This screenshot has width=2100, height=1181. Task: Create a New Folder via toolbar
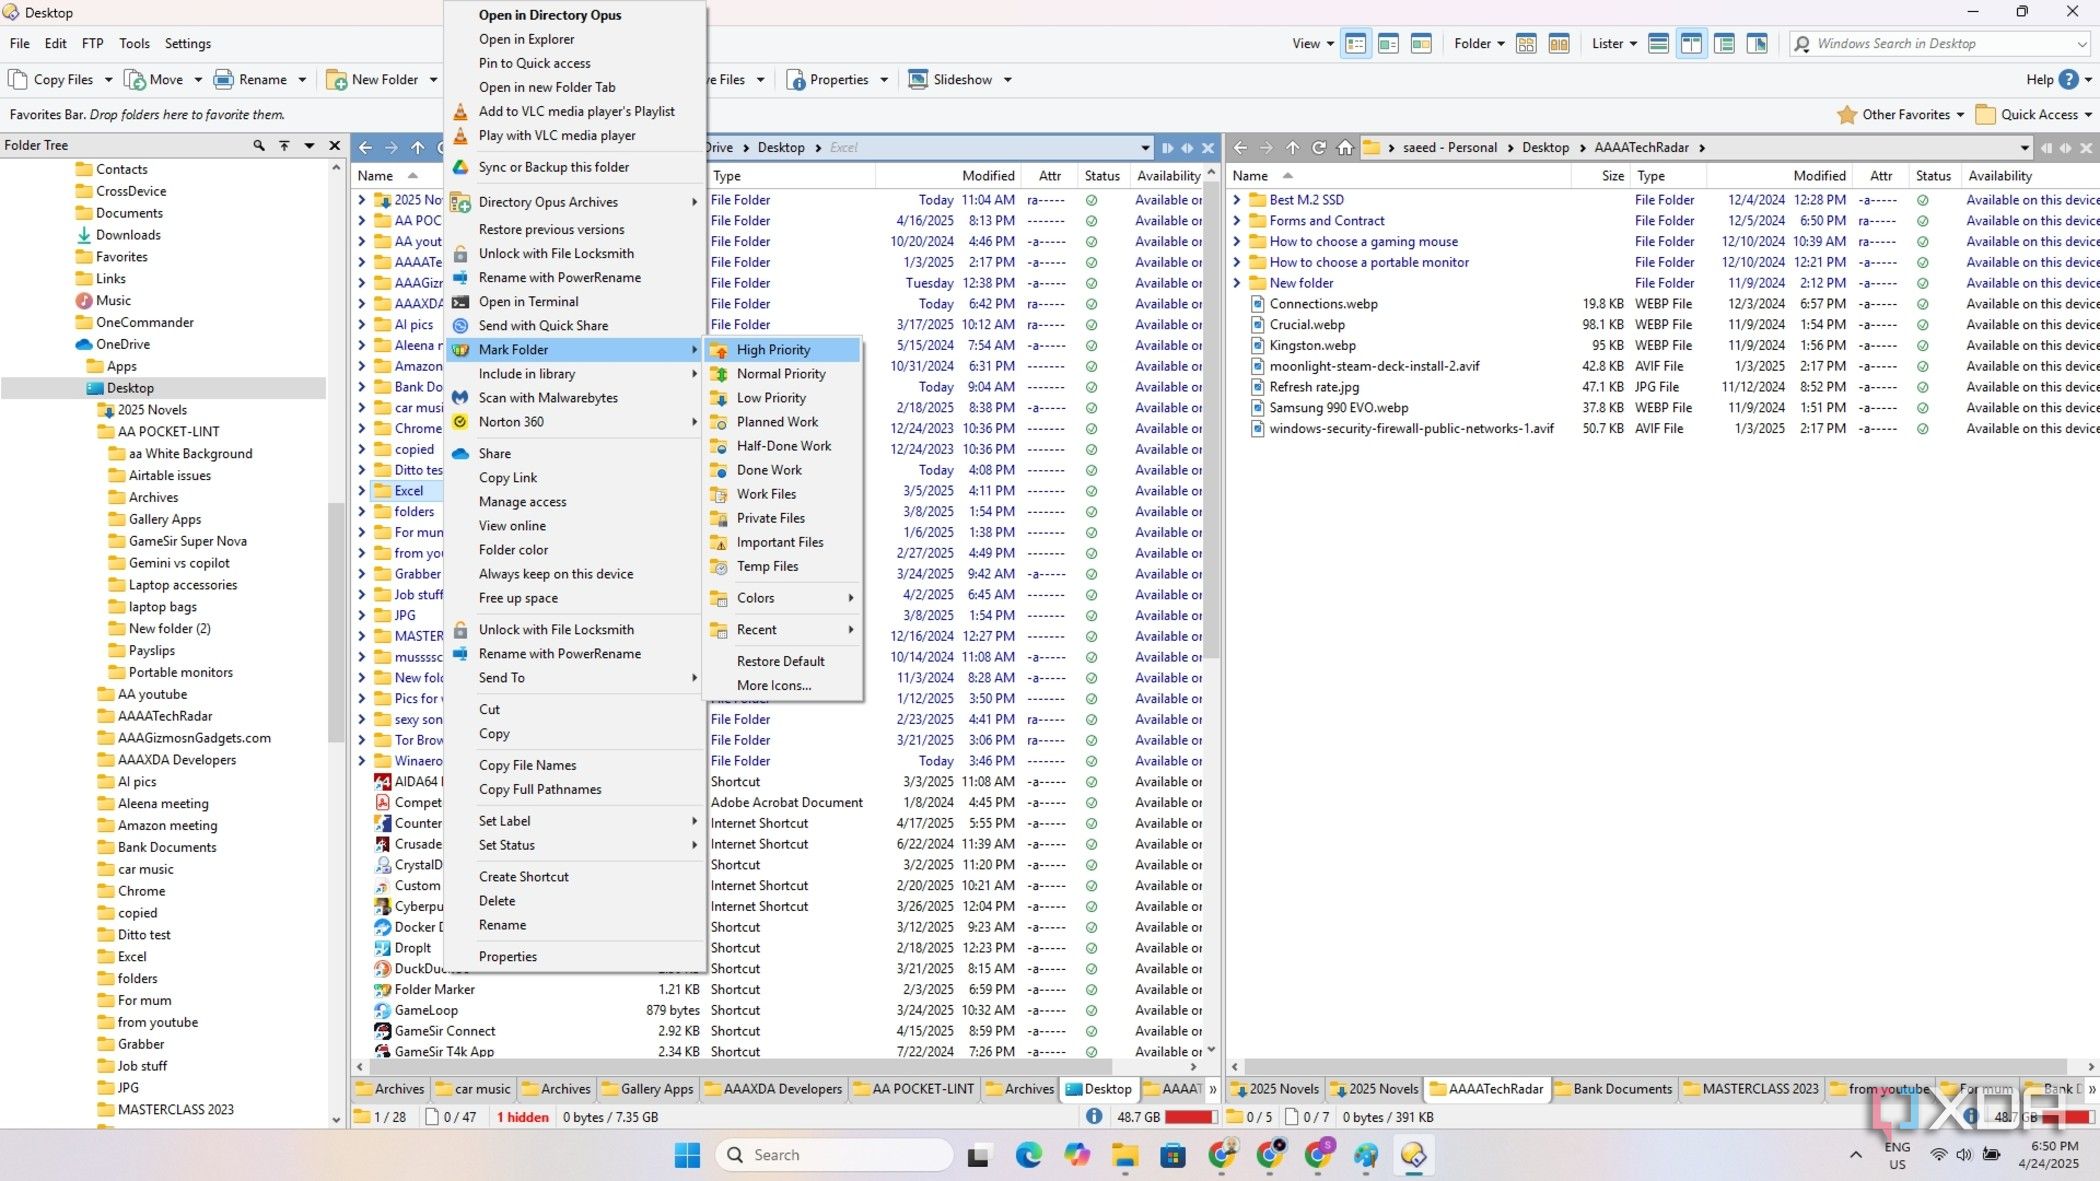(x=373, y=79)
